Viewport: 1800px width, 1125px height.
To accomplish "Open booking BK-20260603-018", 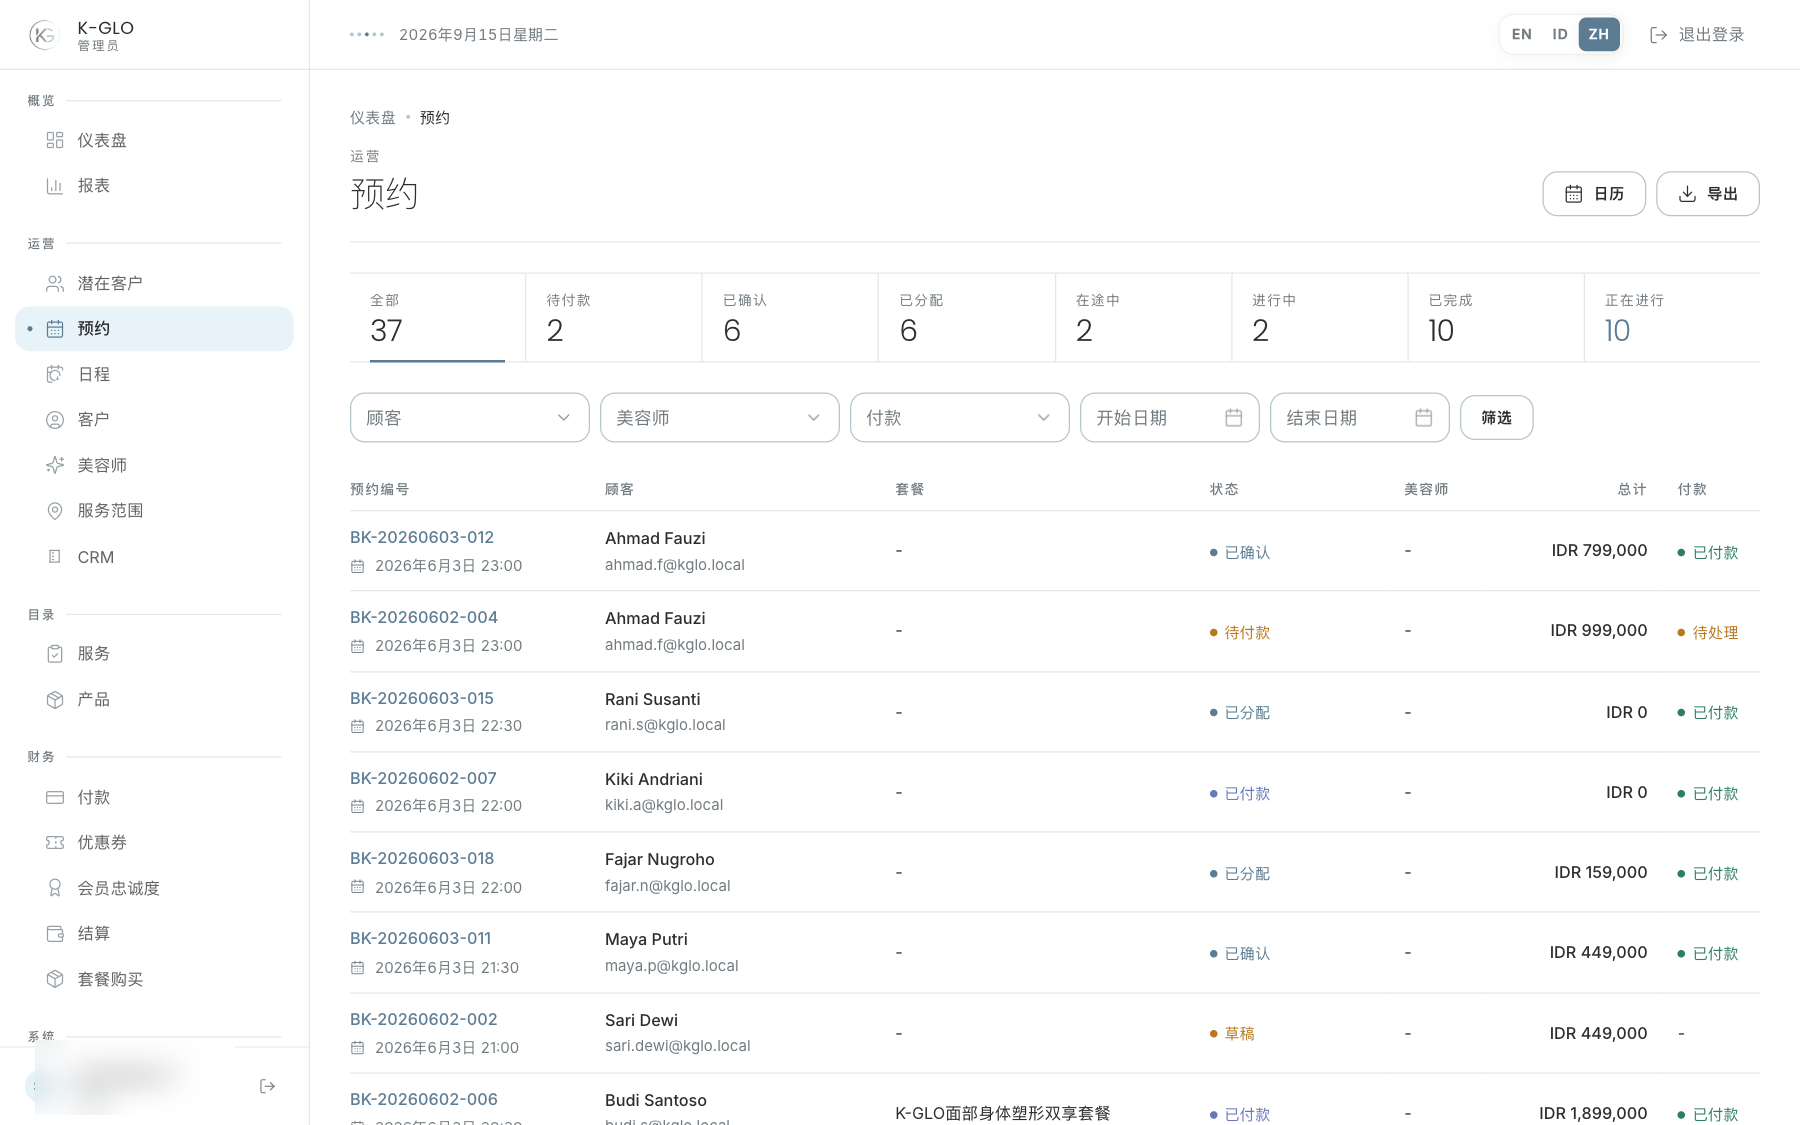I will point(422,859).
